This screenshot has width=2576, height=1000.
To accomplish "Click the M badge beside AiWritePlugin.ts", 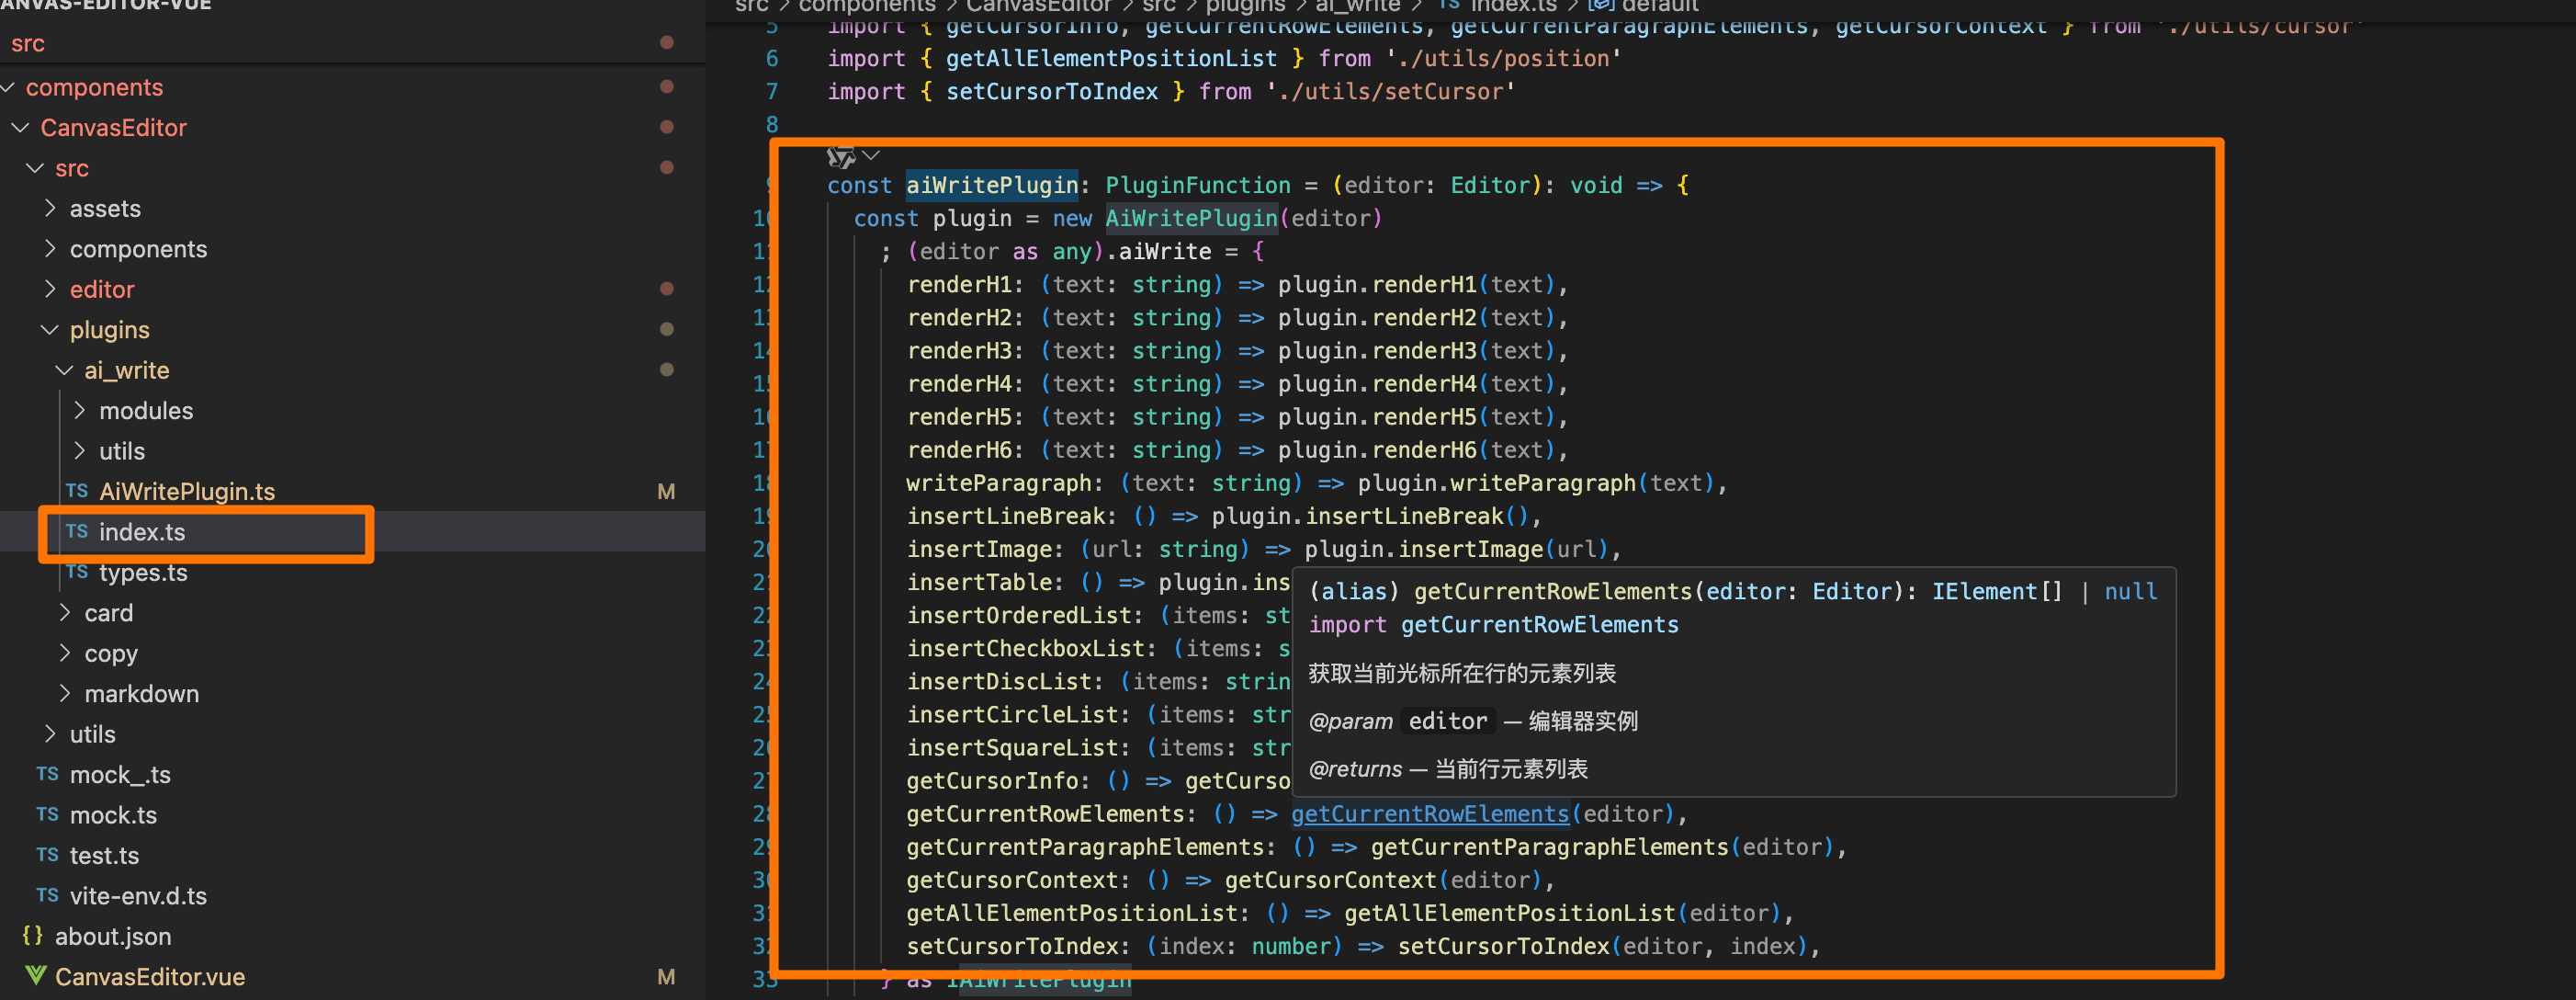I will point(666,491).
